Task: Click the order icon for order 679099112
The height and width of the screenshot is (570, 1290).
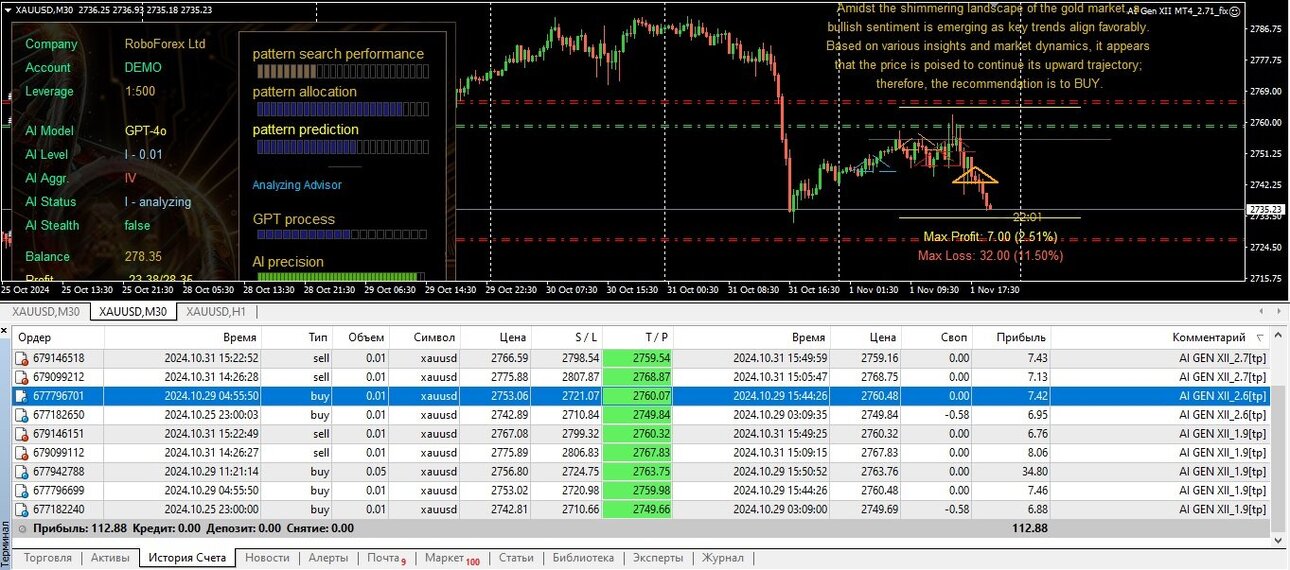Action: pyautogui.click(x=22, y=453)
